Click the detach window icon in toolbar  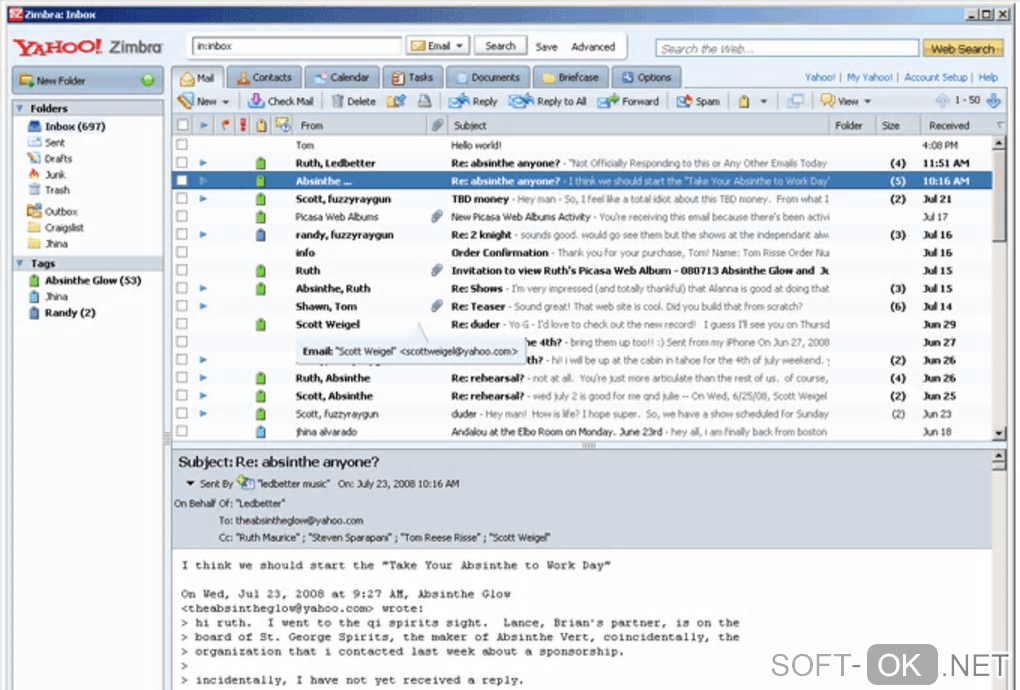tap(795, 101)
